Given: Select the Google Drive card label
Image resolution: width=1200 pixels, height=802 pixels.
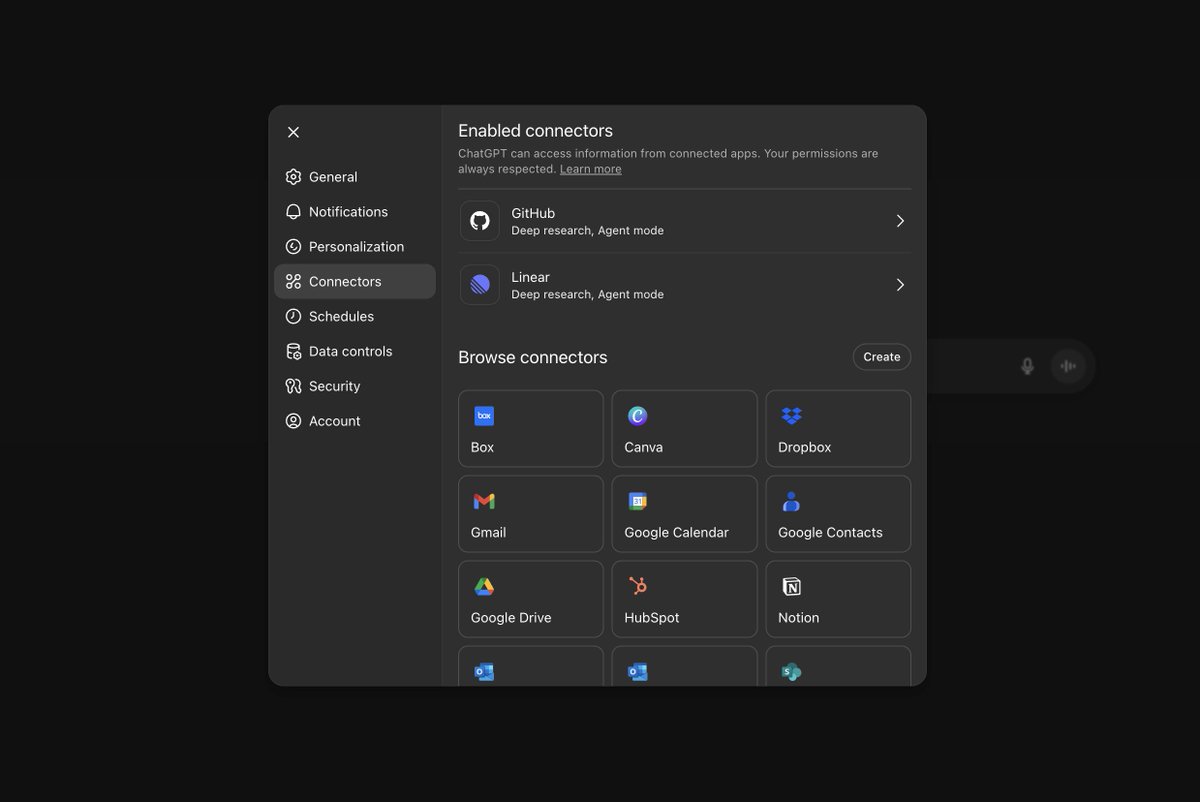Looking at the screenshot, I should pyautogui.click(x=511, y=618).
